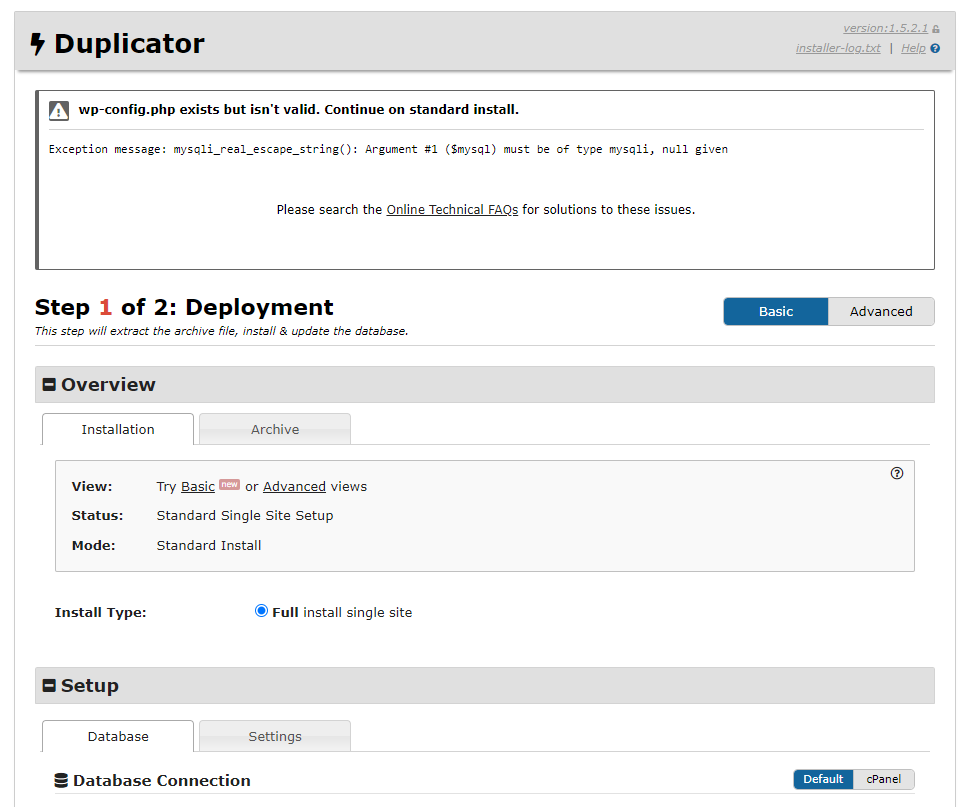Open installer-log.txt link
Viewport: 970px width, 807px height.
click(838, 48)
